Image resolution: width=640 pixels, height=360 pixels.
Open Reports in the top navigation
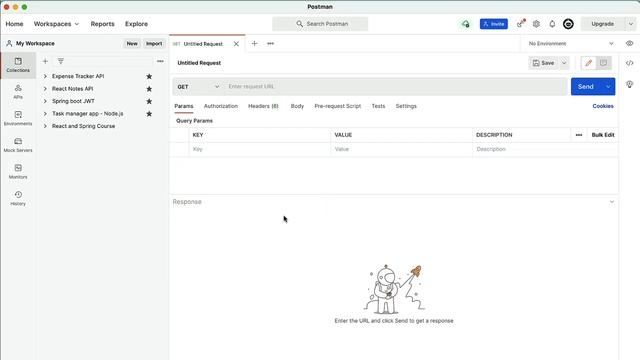[102, 24]
